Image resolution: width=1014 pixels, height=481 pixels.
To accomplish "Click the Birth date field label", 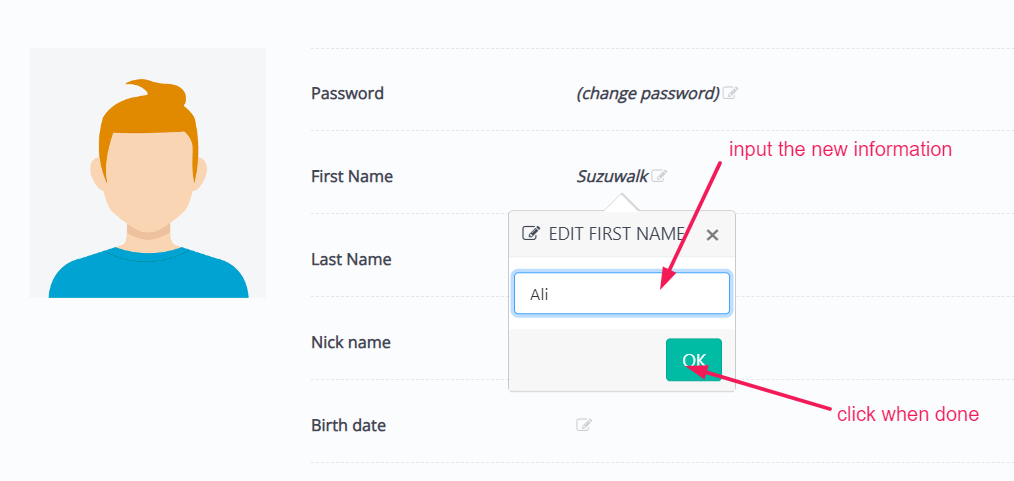I will pos(348,426).
